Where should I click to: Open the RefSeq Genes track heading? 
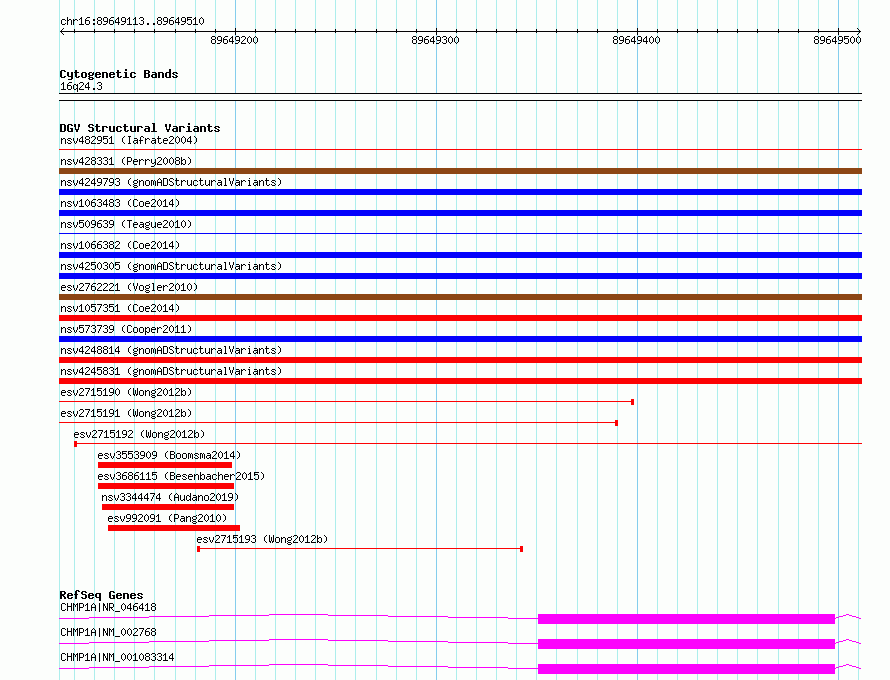(x=101, y=595)
